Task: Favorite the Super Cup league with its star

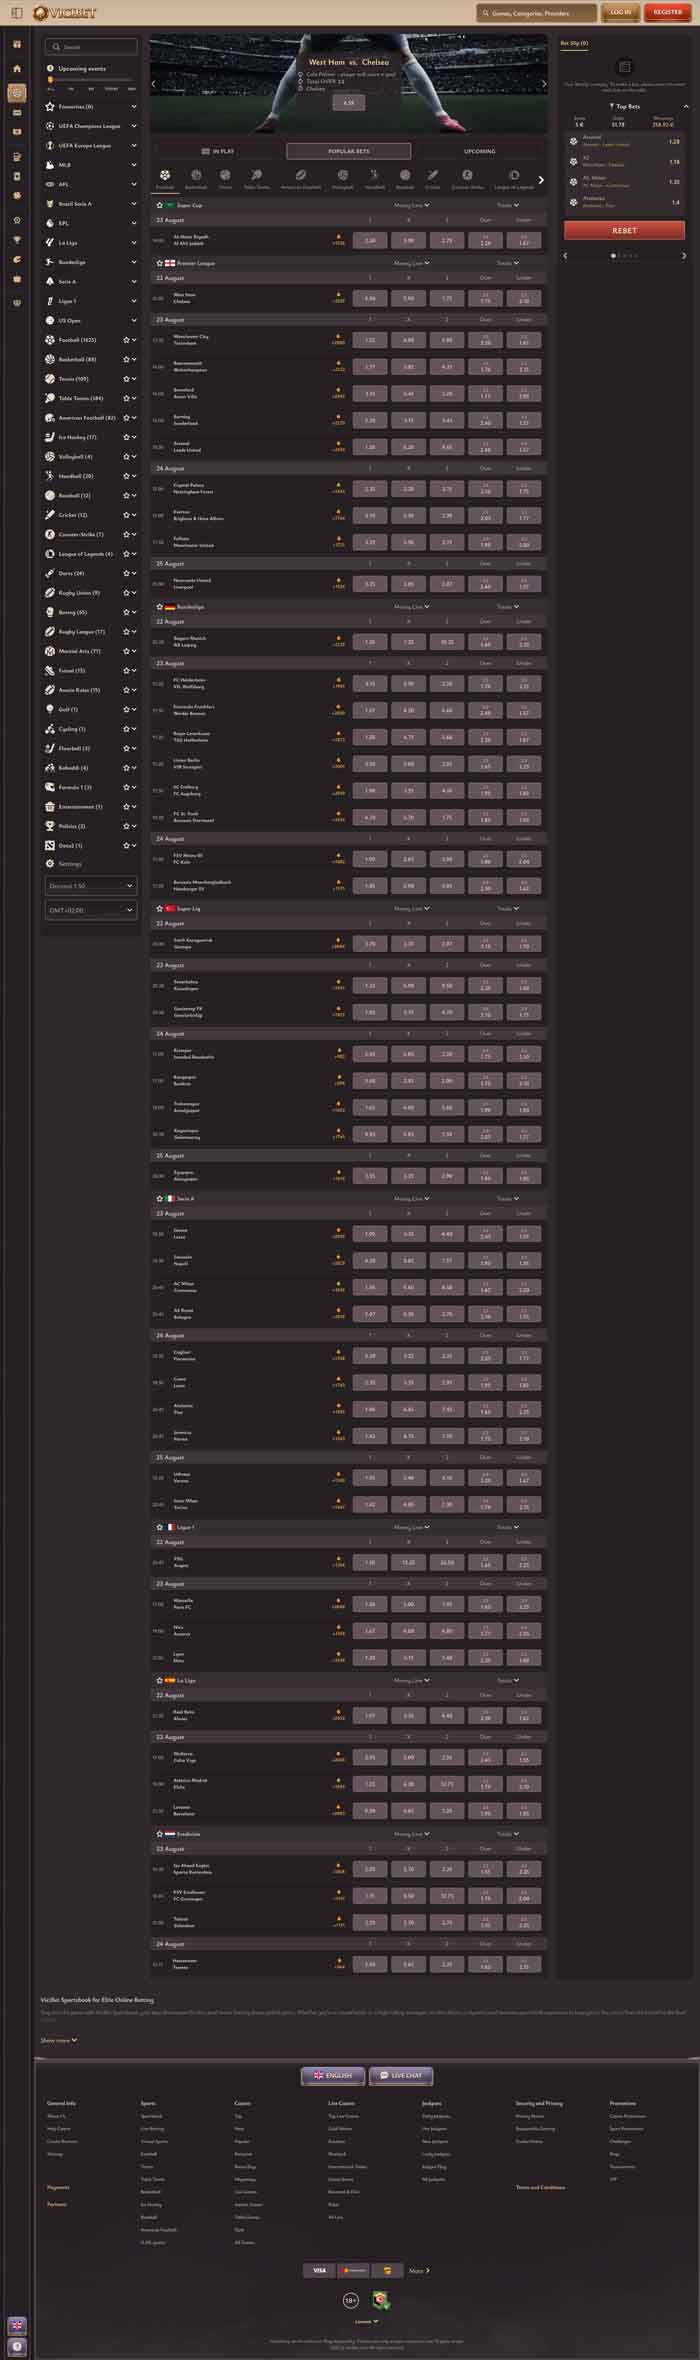Action: click(x=159, y=205)
